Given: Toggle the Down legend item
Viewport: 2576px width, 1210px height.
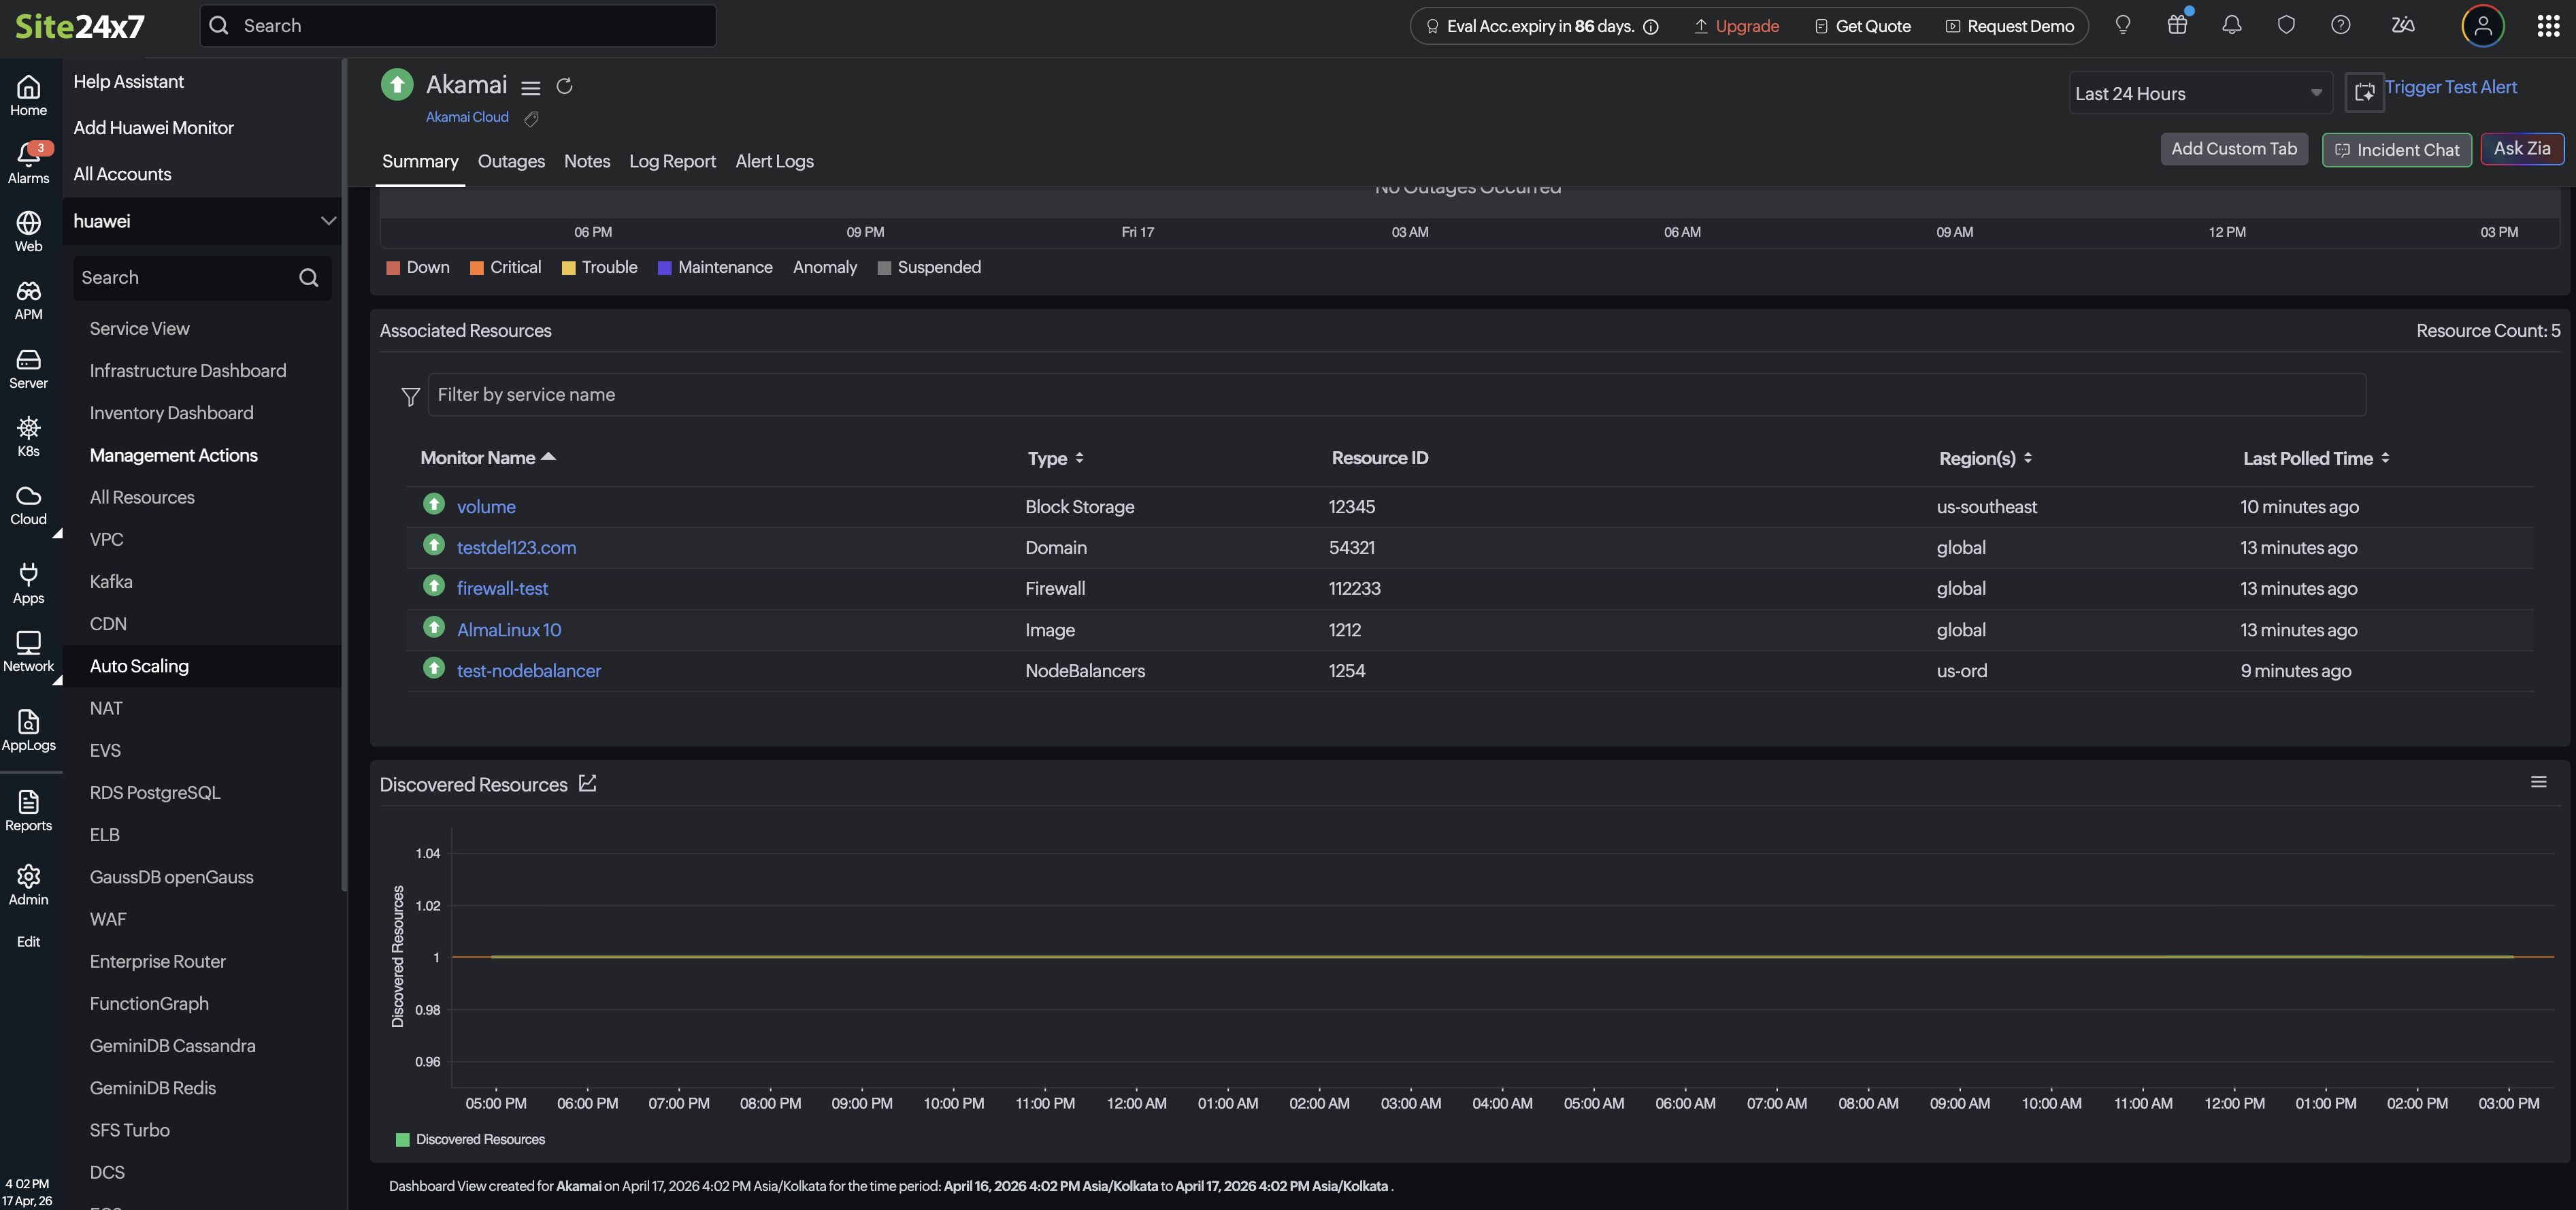Looking at the screenshot, I should pos(418,267).
